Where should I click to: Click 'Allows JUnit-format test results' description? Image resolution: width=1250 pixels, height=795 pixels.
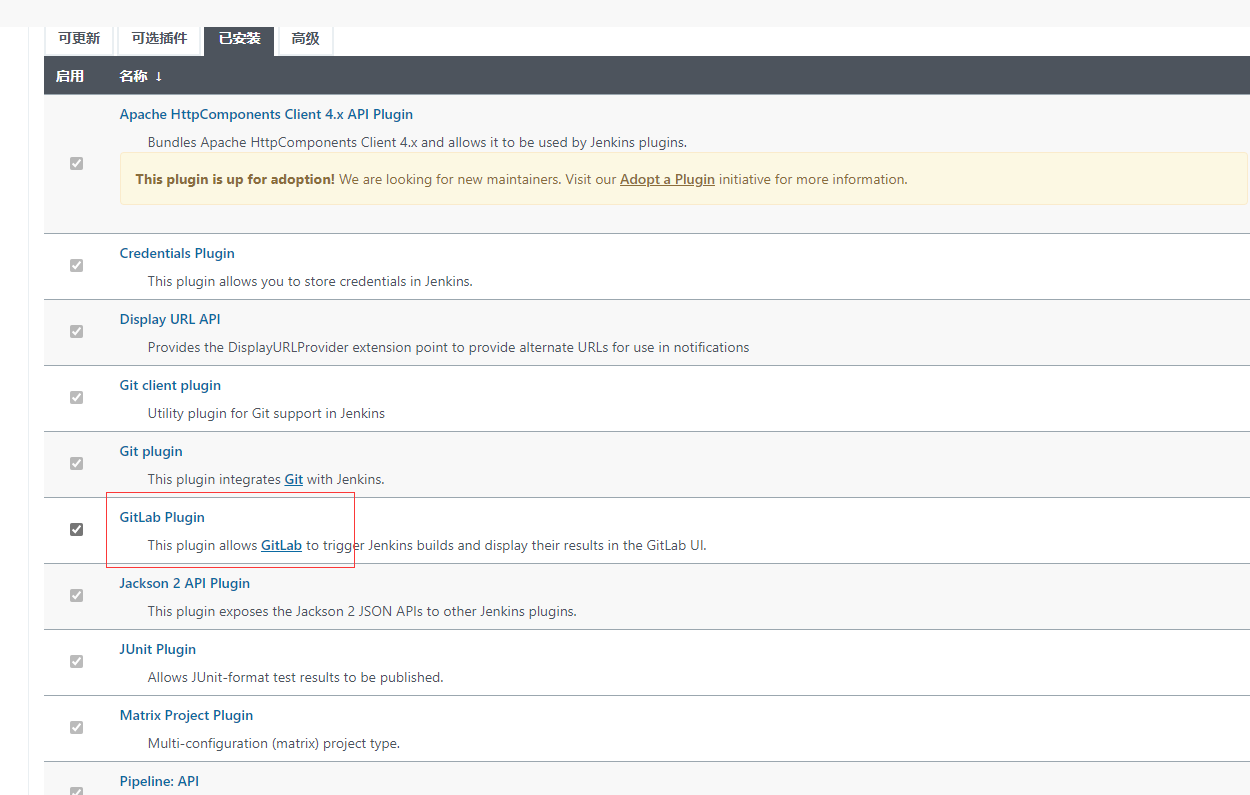click(295, 677)
